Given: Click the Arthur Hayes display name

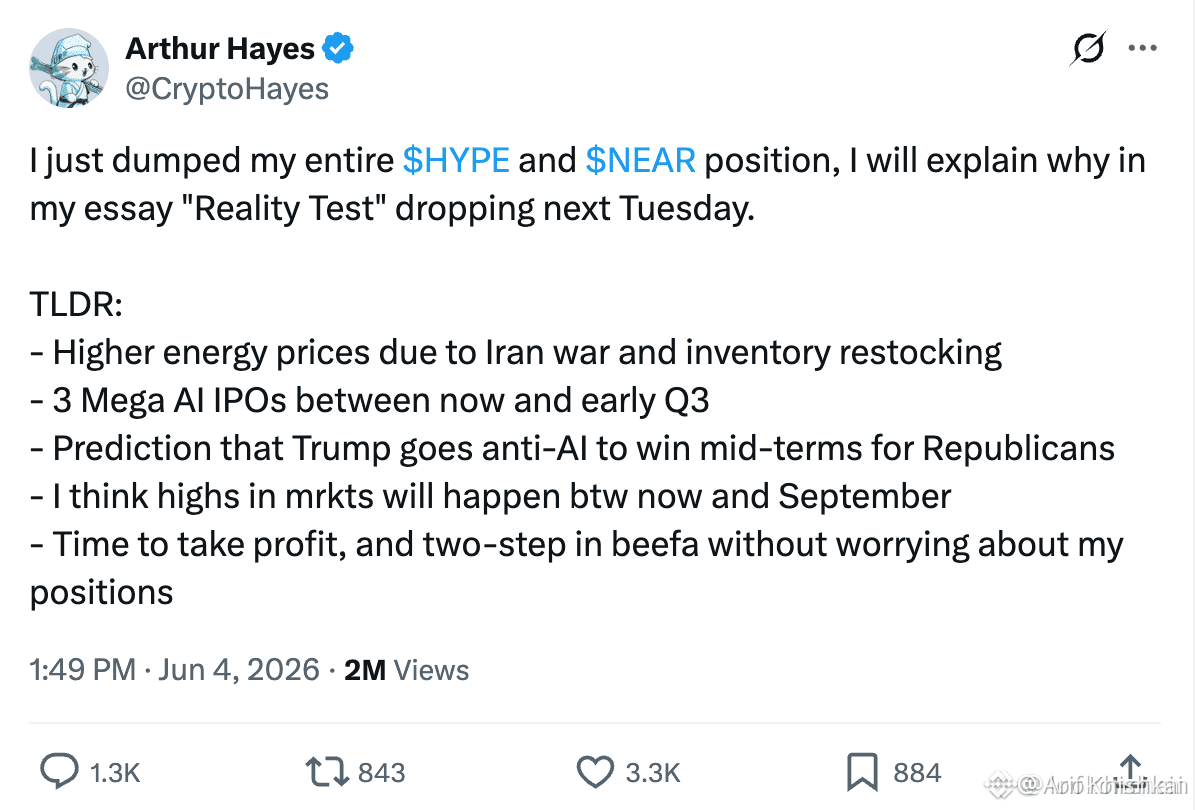Looking at the screenshot, I should (220, 48).
